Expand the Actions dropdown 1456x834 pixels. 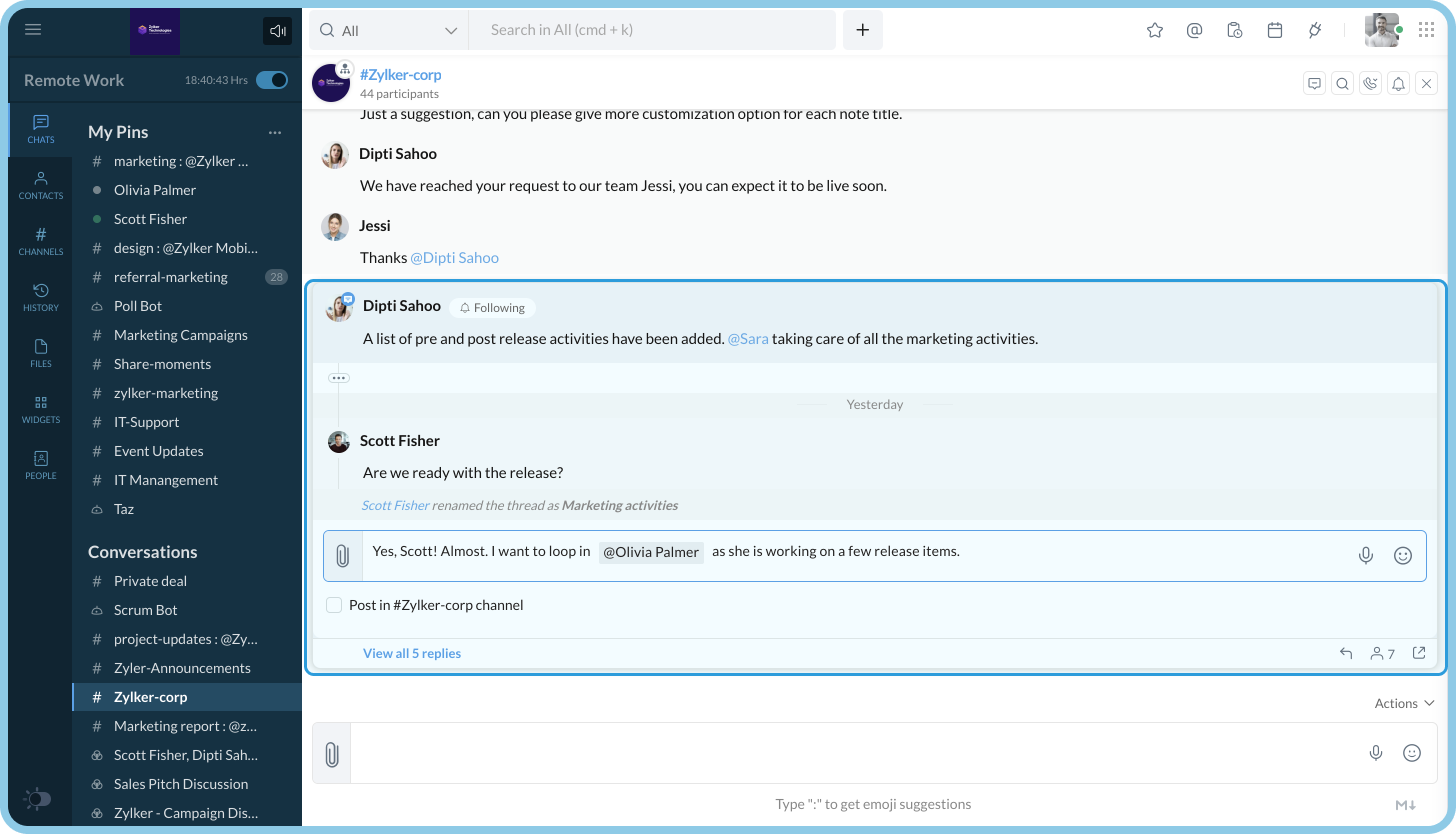tap(1404, 703)
